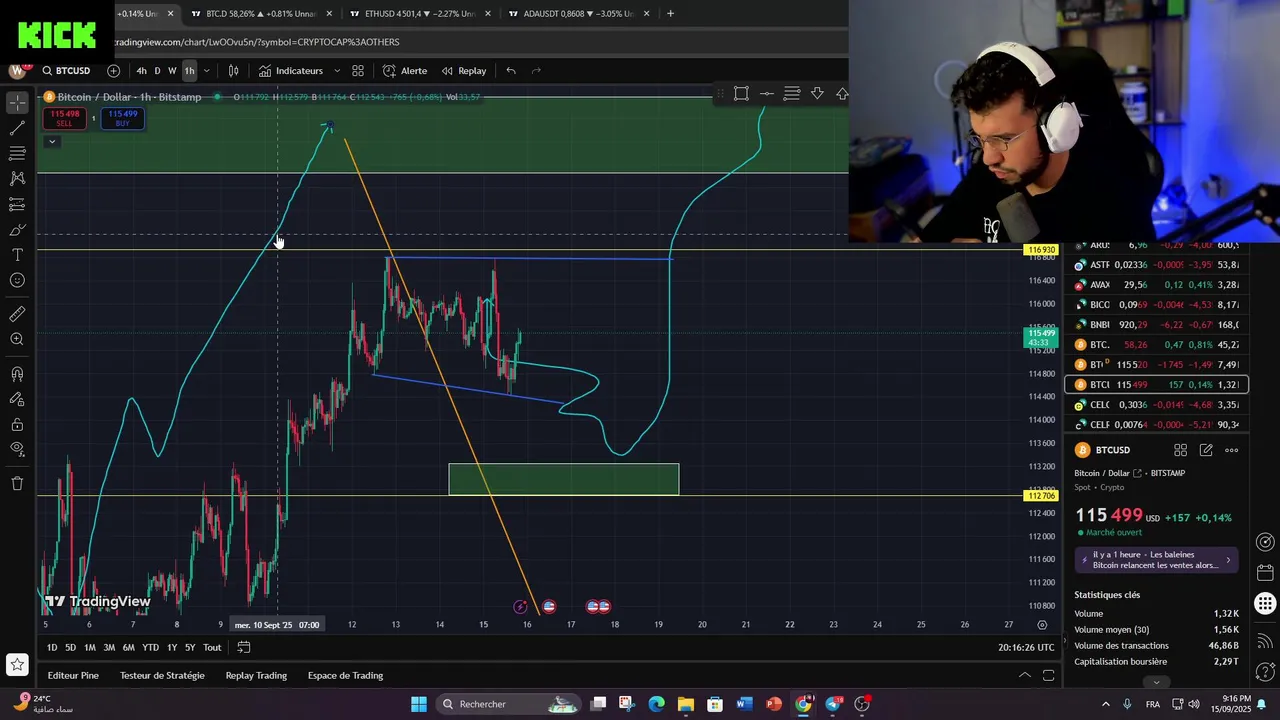Open the Fibonacci tools in left toolbar

tap(17, 153)
